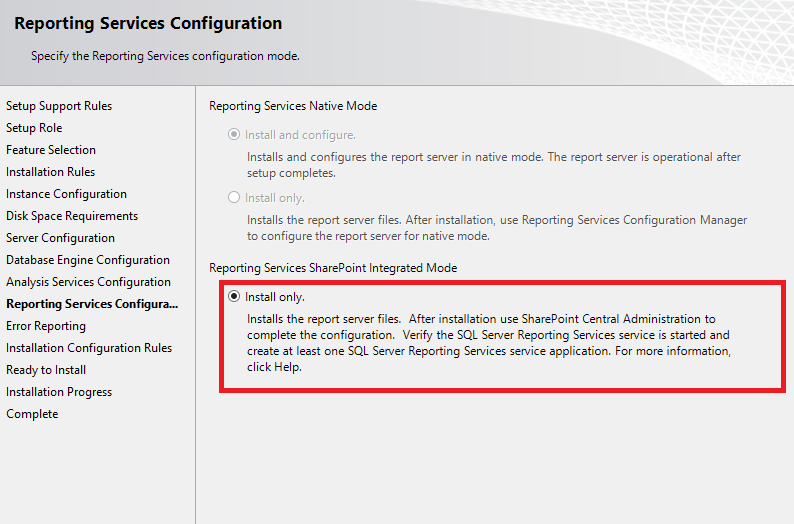Select the Ready to Install step

pos(46,370)
